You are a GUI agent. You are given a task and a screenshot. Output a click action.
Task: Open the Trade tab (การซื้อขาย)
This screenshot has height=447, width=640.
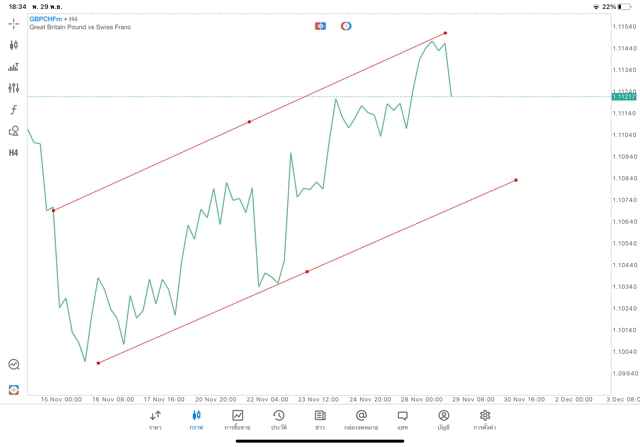[x=237, y=419]
